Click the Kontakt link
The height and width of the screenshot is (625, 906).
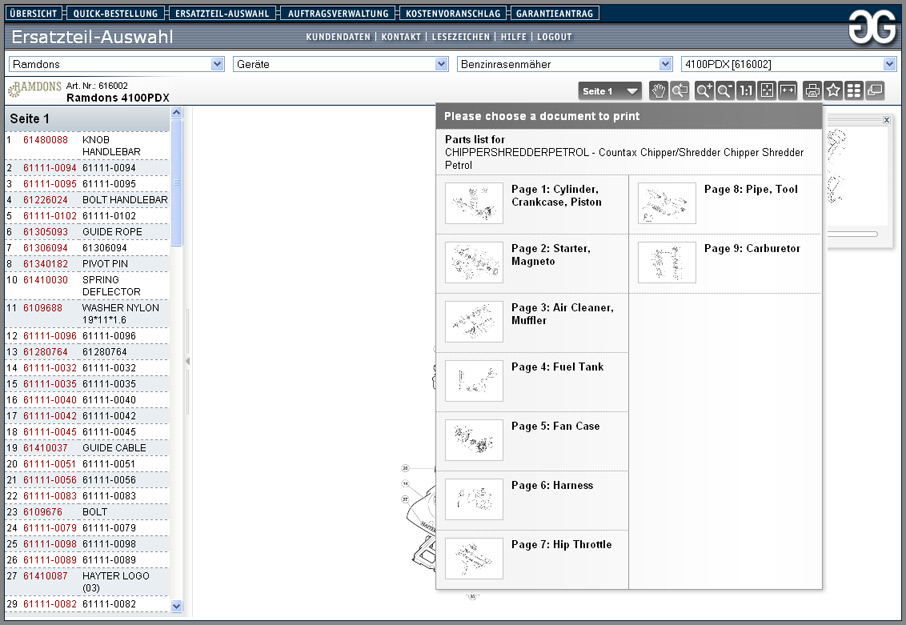pyautogui.click(x=401, y=37)
